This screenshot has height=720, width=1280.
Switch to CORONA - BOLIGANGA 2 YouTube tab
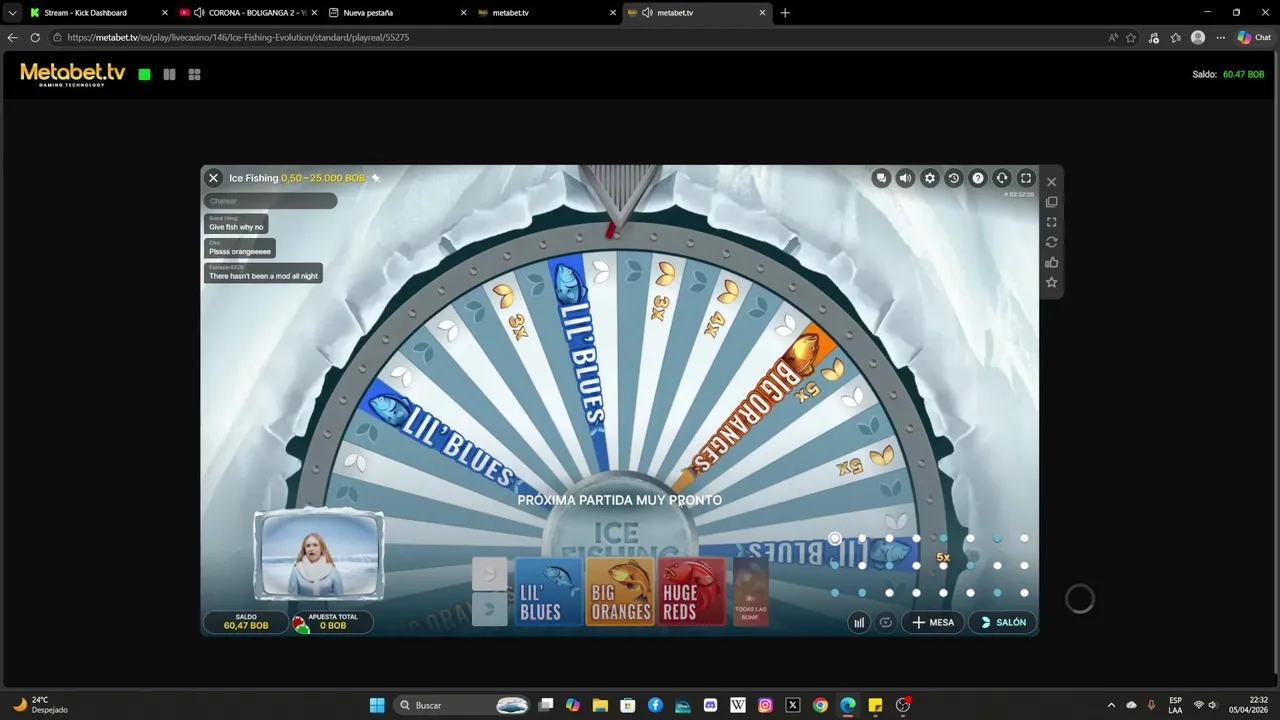pos(247,13)
